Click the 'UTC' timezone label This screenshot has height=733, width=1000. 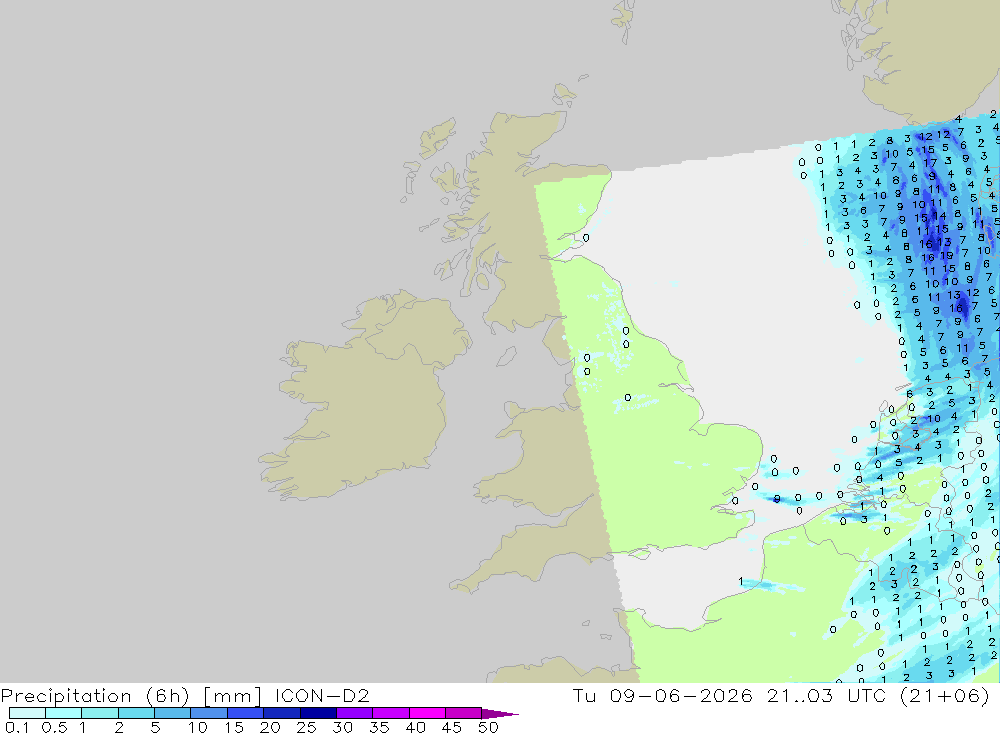[866, 695]
